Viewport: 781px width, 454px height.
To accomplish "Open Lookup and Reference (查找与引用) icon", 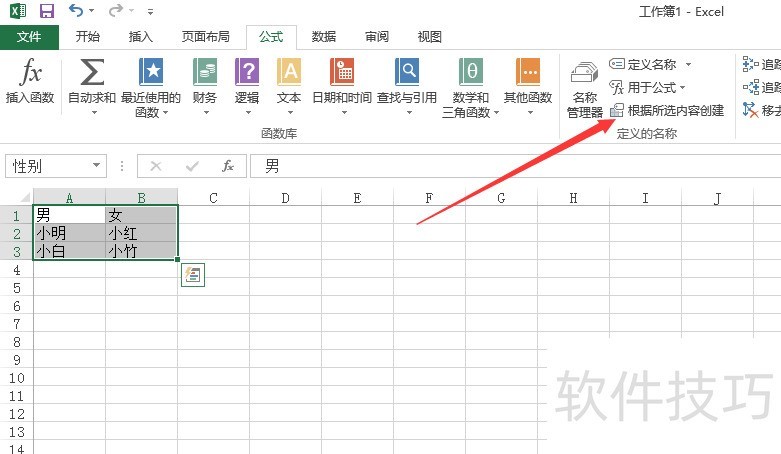I will (407, 72).
